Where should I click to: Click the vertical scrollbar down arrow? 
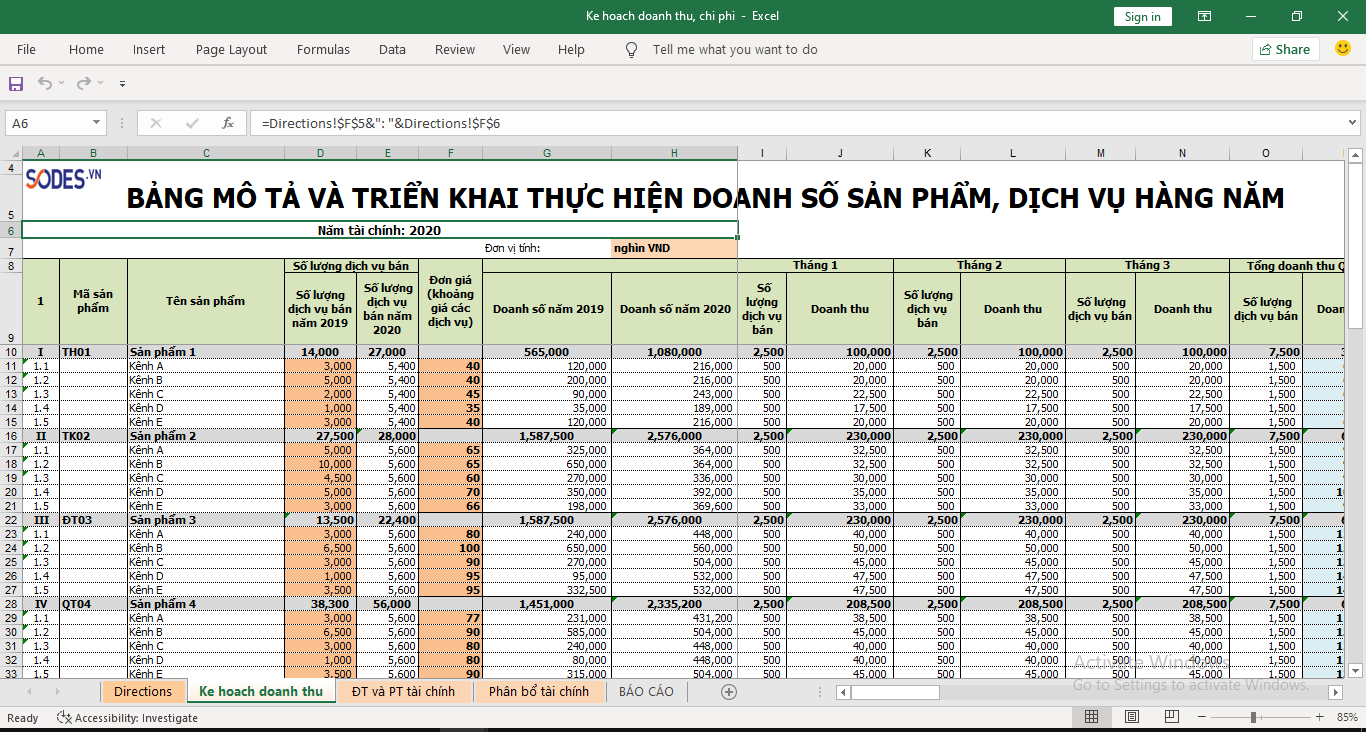click(1356, 670)
